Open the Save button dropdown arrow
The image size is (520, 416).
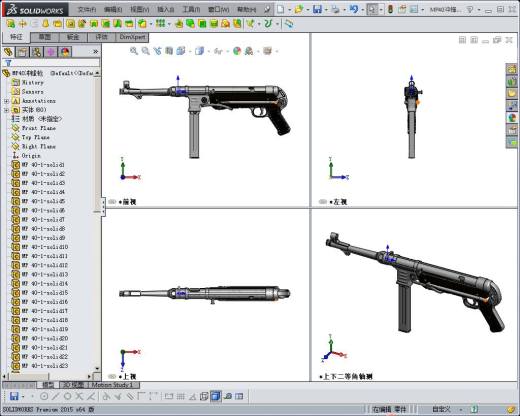click(x=326, y=10)
